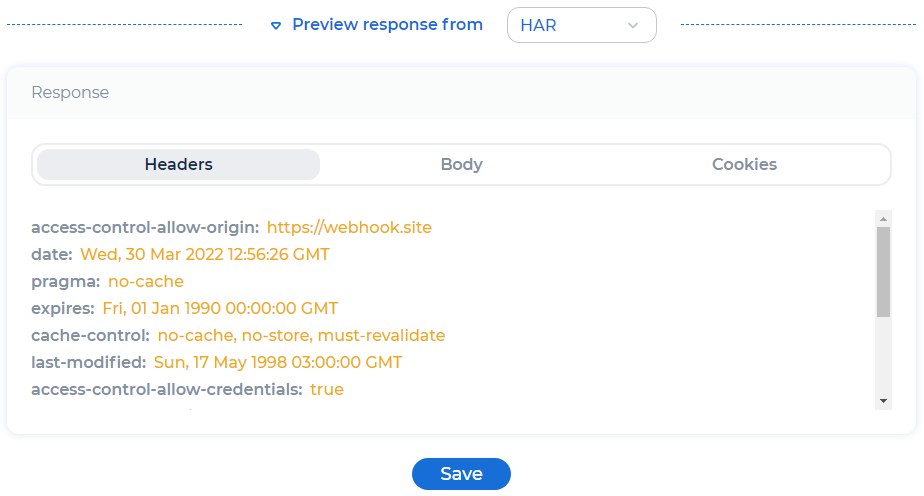The width and height of the screenshot is (924, 496).
Task: Switch to the Body tab
Action: [461, 164]
